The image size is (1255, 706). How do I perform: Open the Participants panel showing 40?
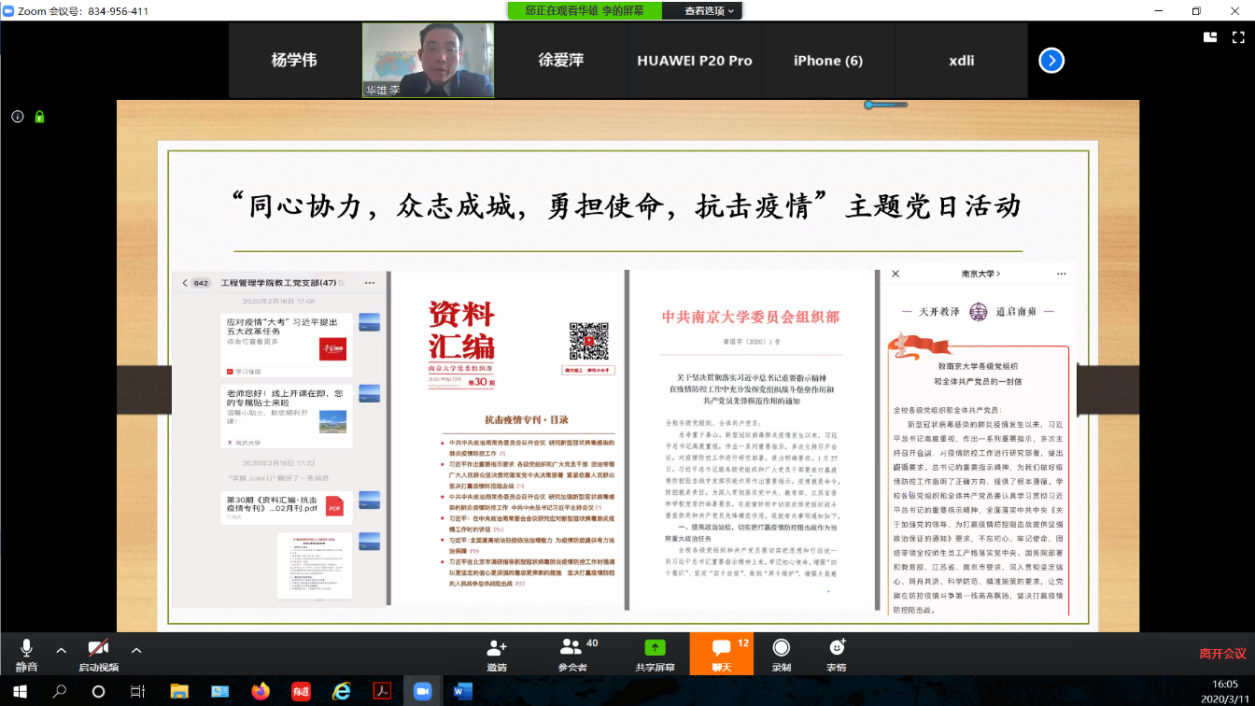click(573, 653)
